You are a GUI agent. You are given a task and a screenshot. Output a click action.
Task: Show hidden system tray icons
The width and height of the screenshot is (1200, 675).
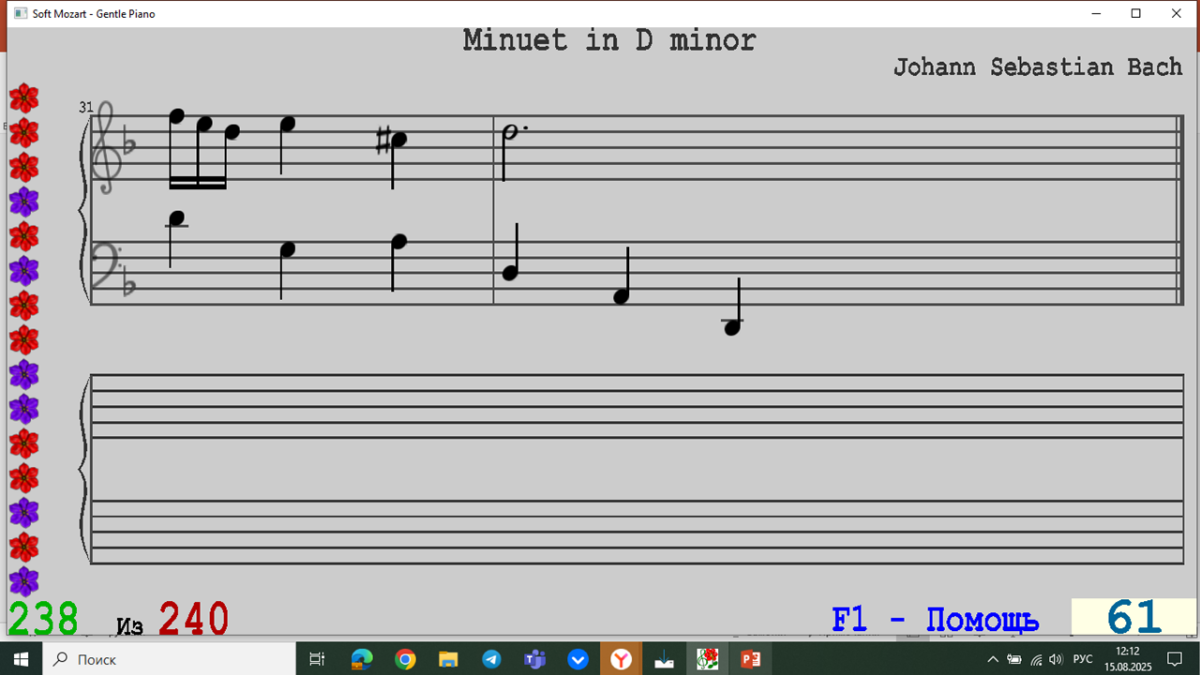tap(993, 659)
